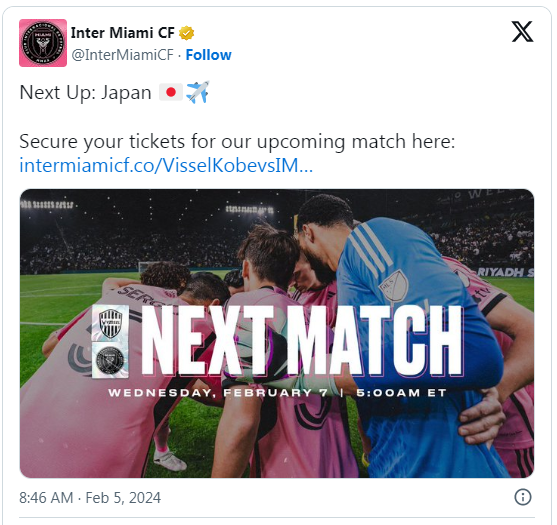Click the "Next Up: Japan" tweet text
Viewport: 557px width, 525px height.
tap(86, 93)
